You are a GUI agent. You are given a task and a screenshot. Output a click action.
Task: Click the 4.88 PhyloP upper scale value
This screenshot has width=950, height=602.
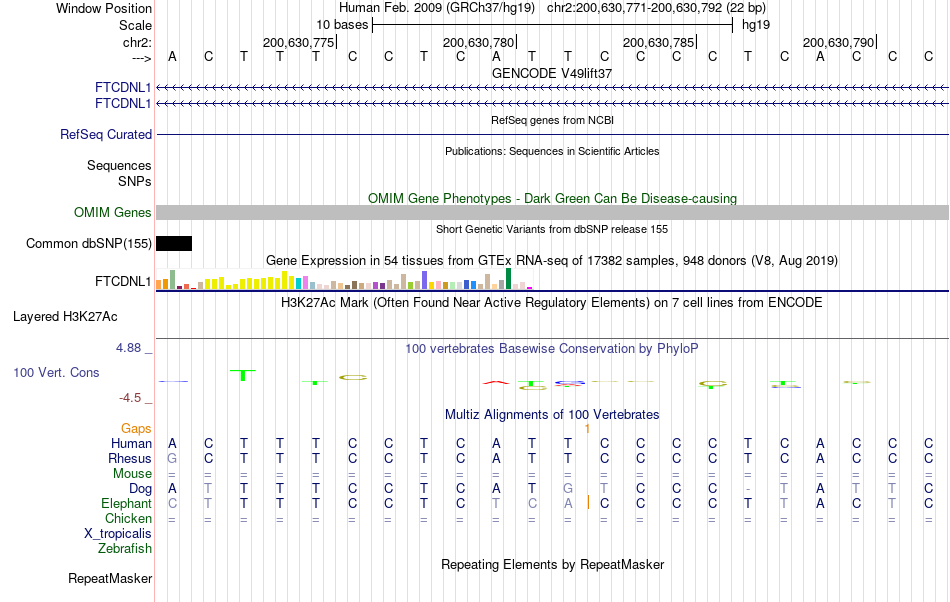(x=128, y=348)
